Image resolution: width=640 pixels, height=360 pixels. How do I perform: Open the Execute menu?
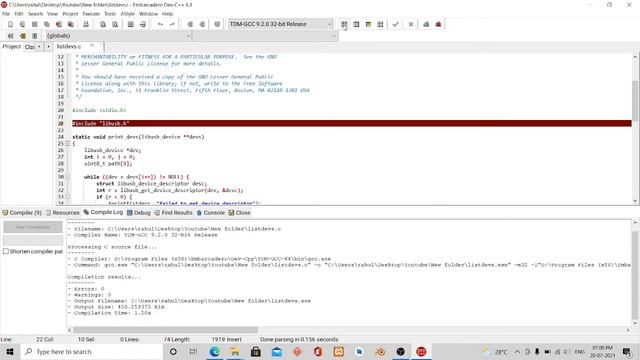click(91, 14)
